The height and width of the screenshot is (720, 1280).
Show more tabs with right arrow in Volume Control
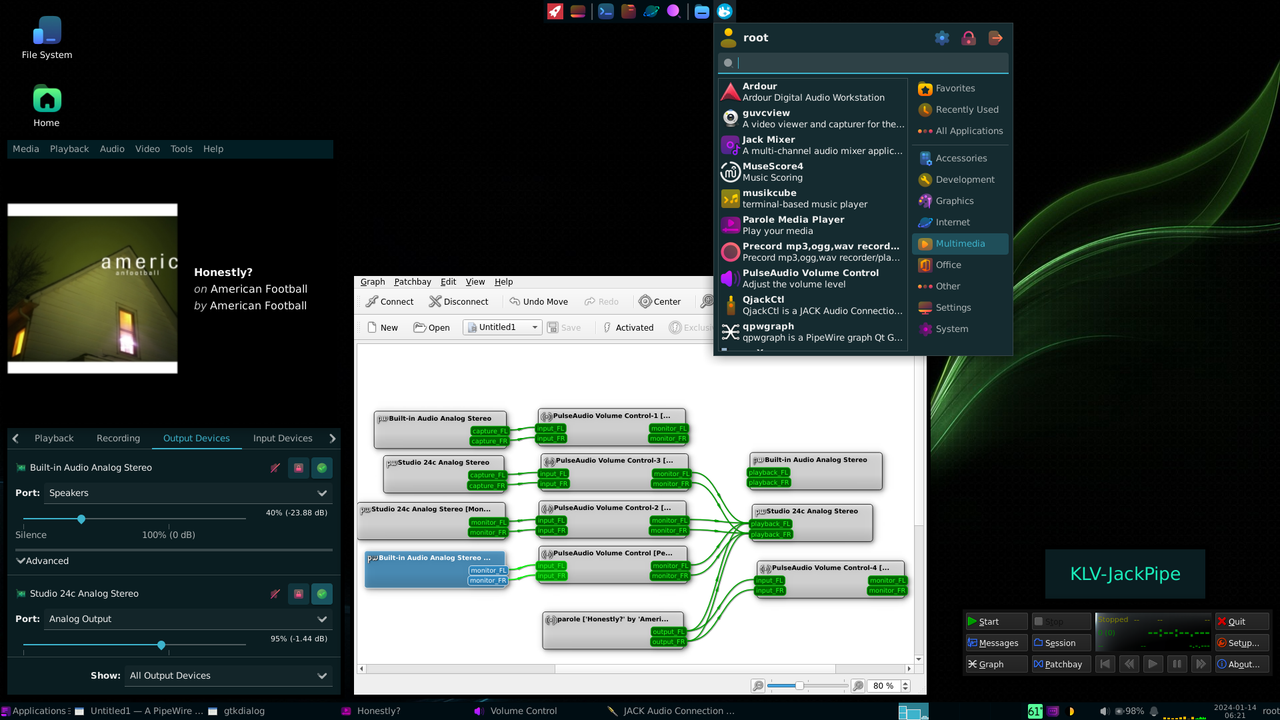(x=333, y=438)
